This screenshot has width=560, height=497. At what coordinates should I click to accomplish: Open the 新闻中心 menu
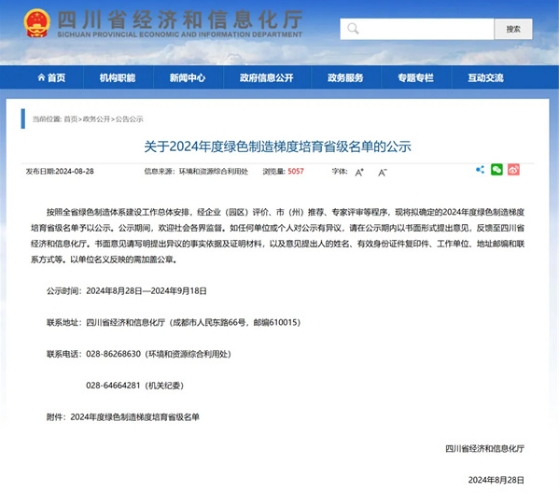[188, 77]
